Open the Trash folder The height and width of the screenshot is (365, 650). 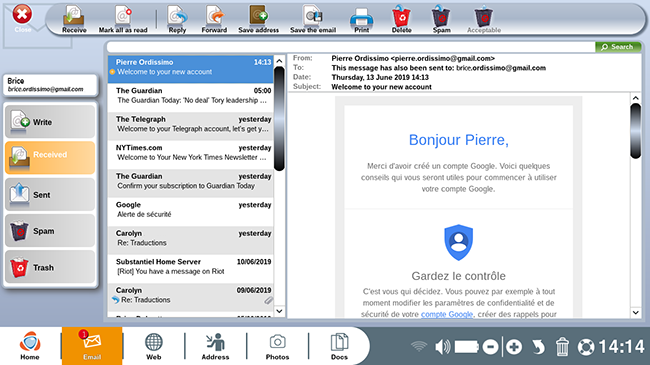coord(50,267)
